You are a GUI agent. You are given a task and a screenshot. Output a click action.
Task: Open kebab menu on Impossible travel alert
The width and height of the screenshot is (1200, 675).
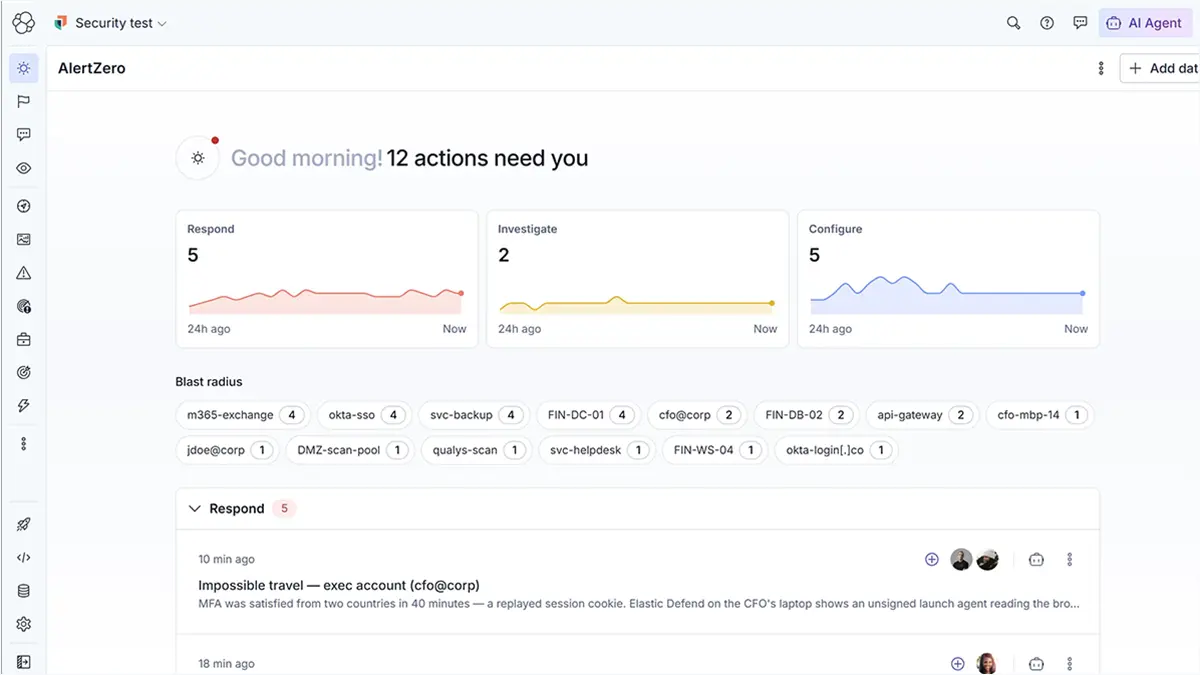tap(1070, 560)
